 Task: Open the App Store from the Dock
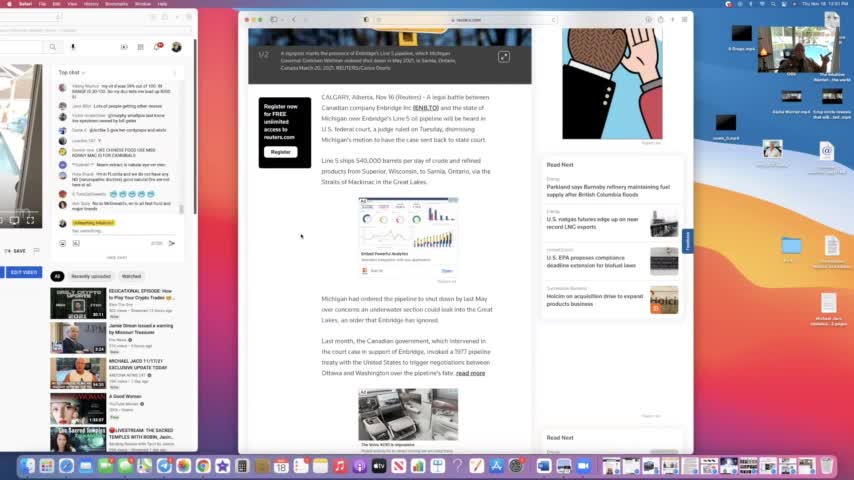tap(496, 466)
